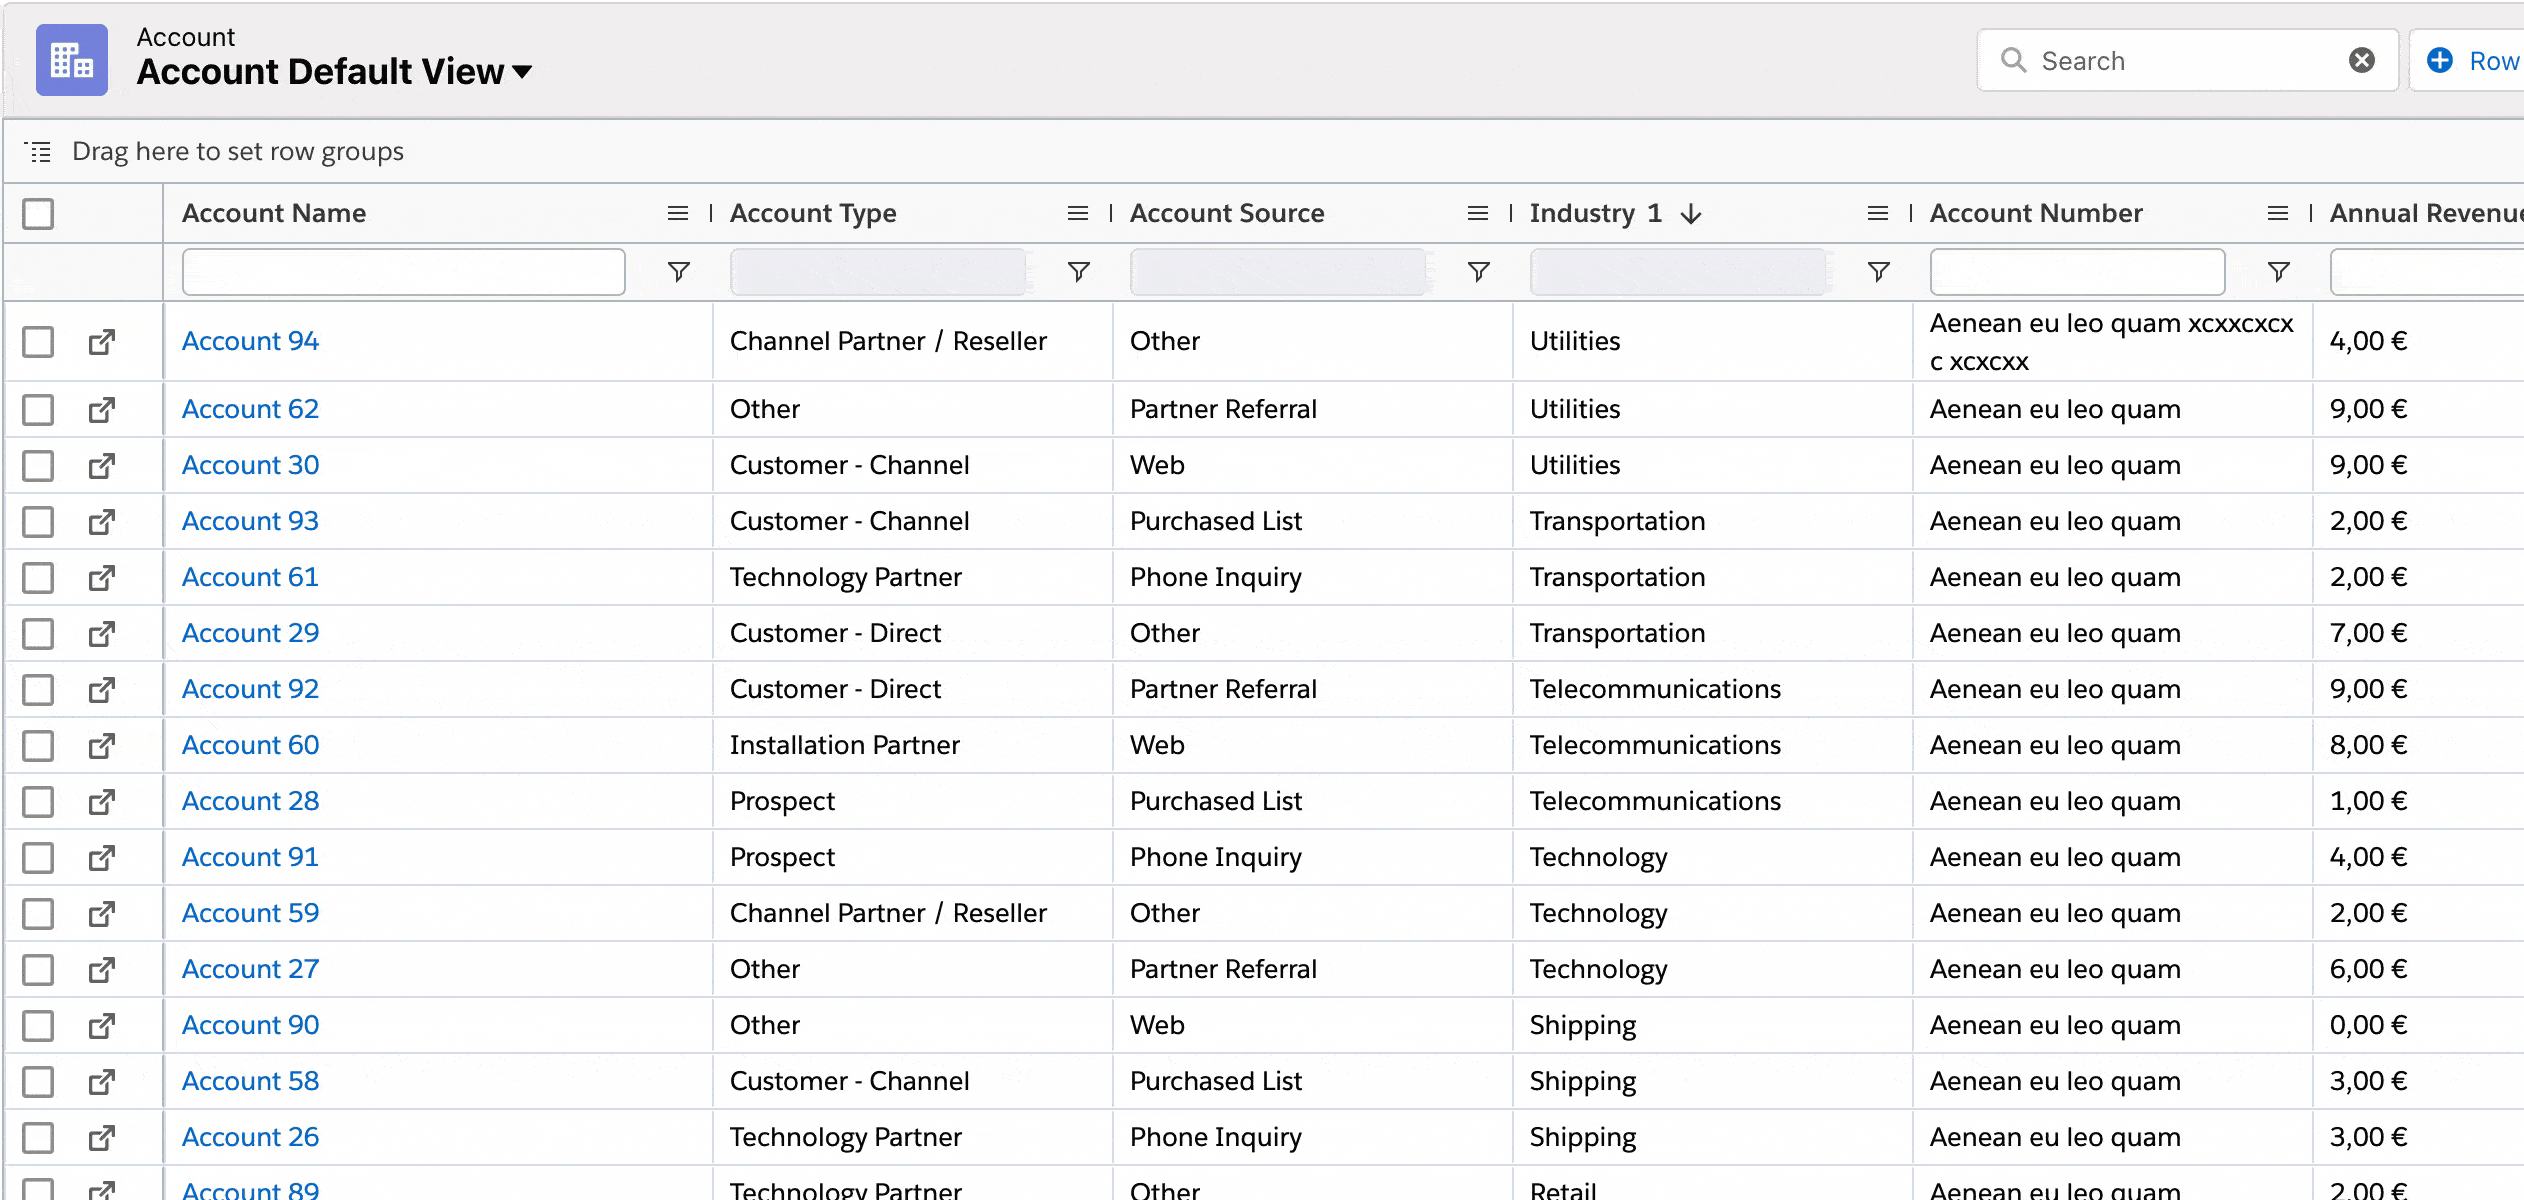Click filter funnel icon for Account Type
2524x1200 pixels.
tap(1078, 272)
